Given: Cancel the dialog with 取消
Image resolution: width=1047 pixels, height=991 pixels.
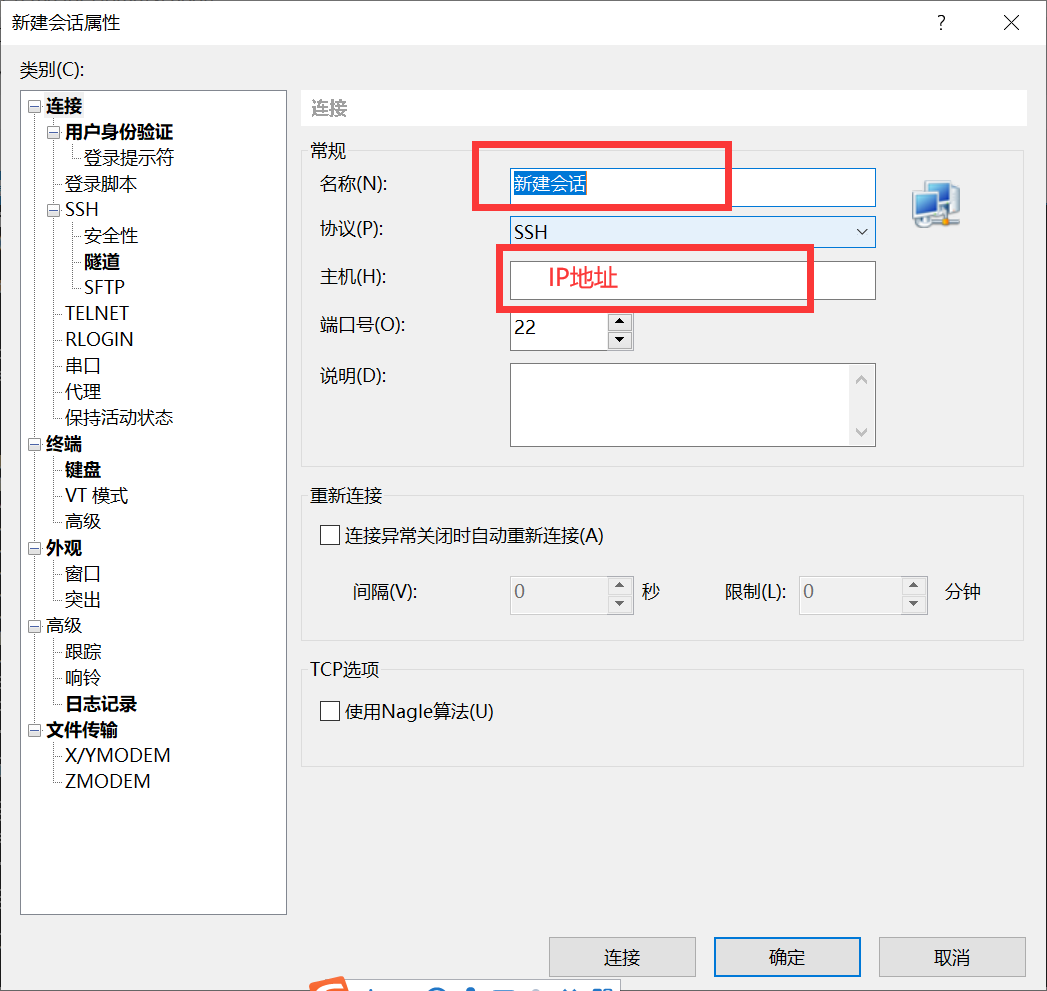Looking at the screenshot, I should click(x=952, y=957).
